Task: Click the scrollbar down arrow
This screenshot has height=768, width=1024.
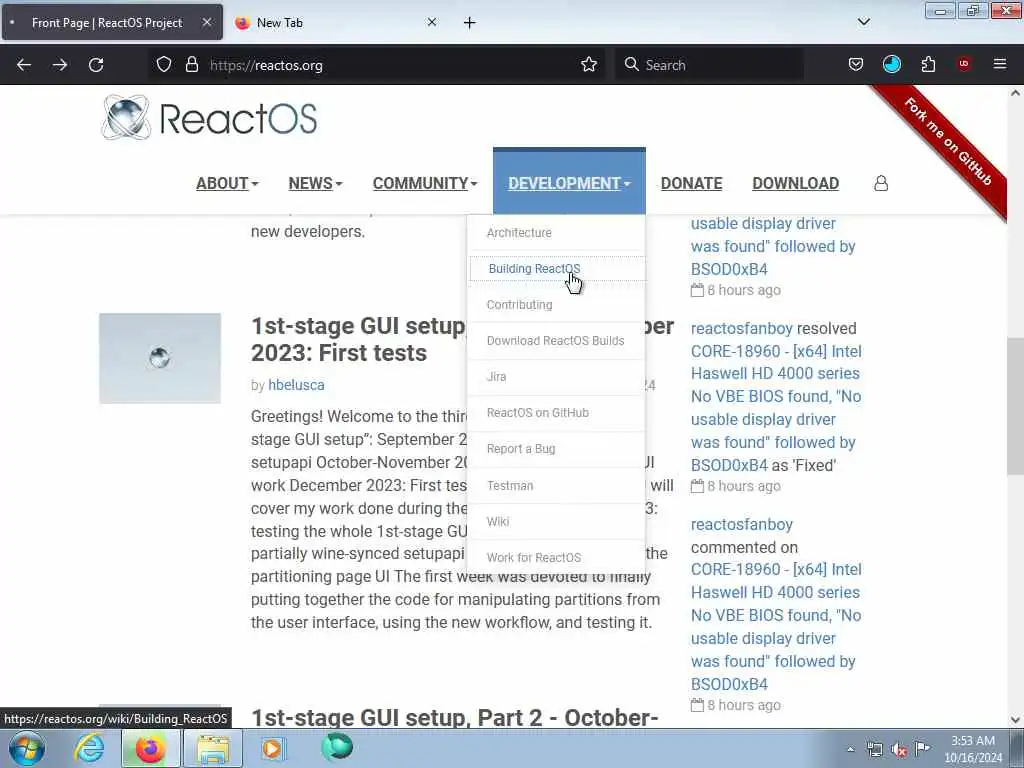Action: pos(1015,720)
